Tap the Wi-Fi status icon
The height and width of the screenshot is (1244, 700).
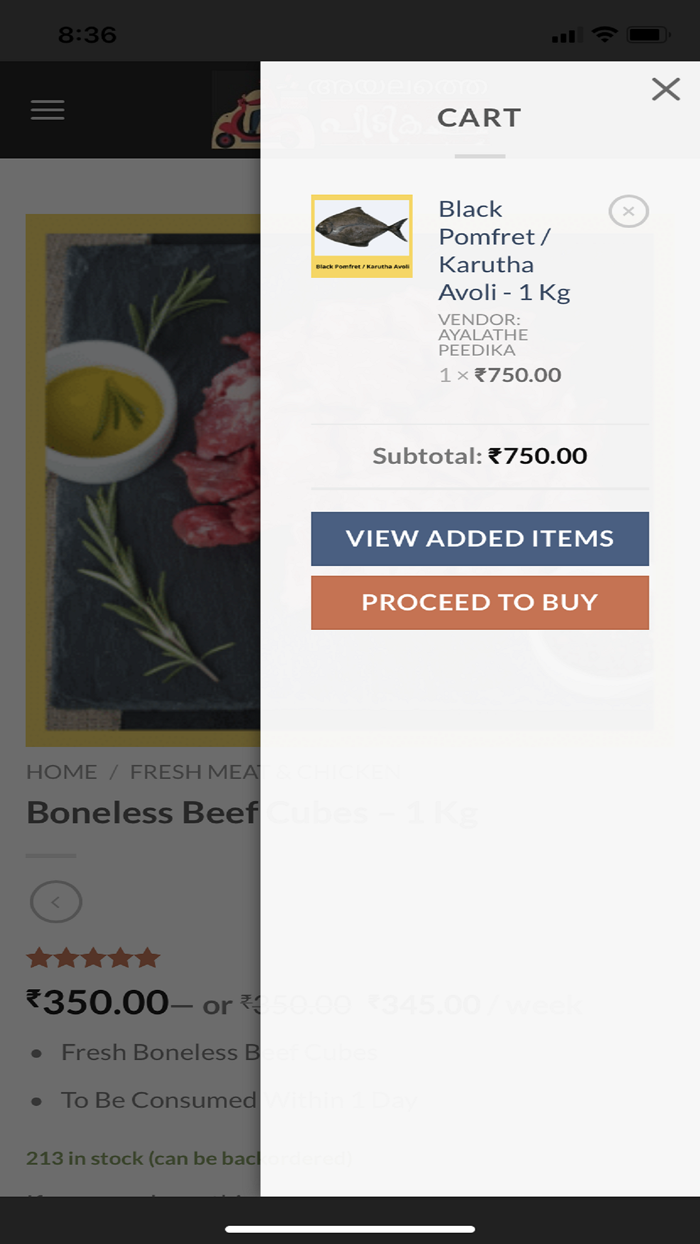(604, 35)
